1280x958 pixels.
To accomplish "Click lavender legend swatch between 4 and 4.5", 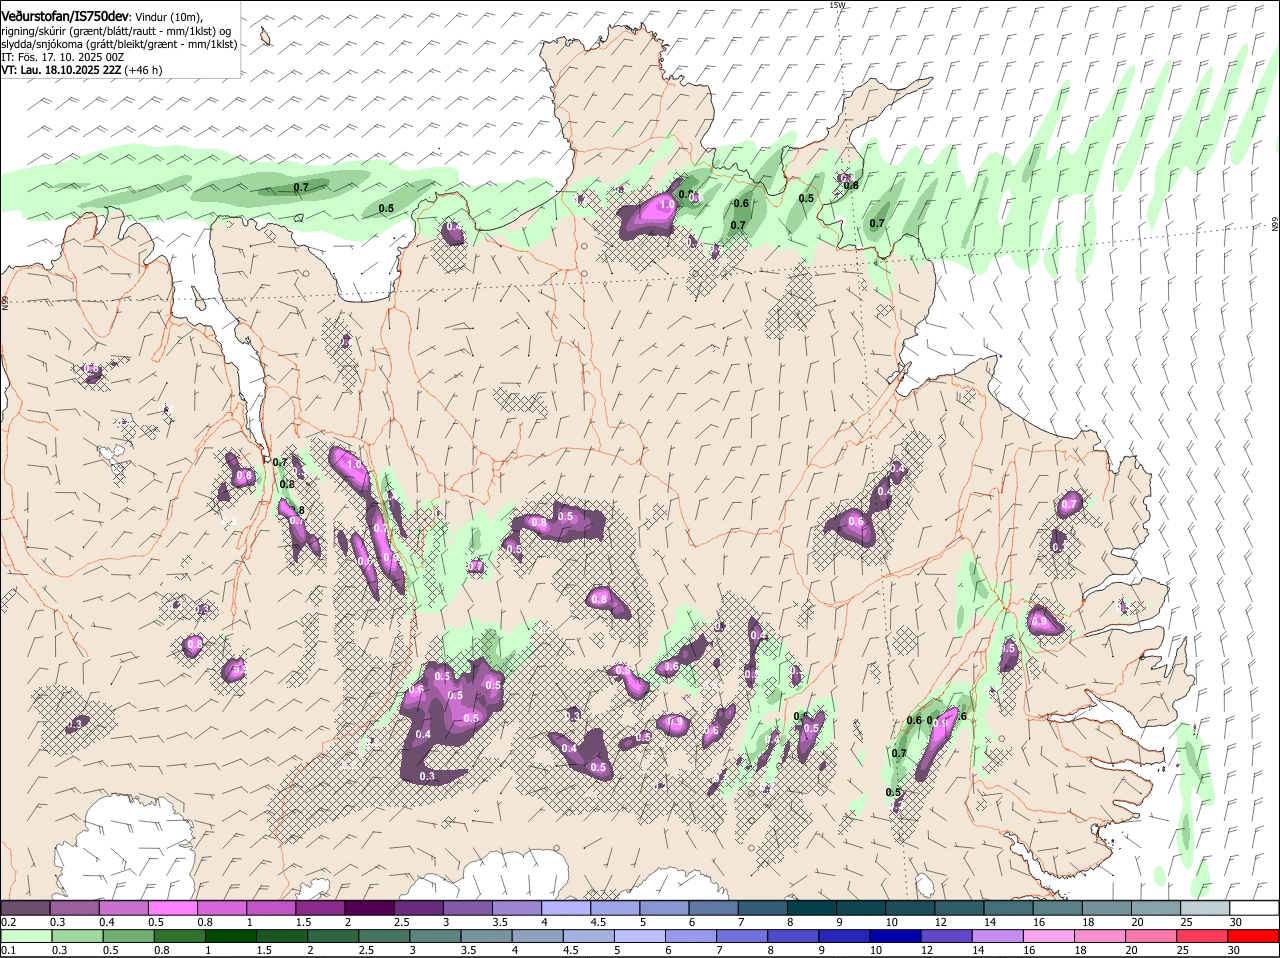I will (x=565, y=907).
